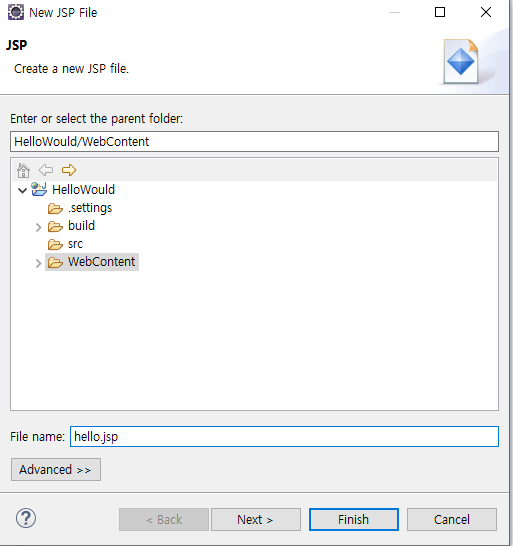Select the src folder label
The image size is (513, 546).
pos(76,244)
